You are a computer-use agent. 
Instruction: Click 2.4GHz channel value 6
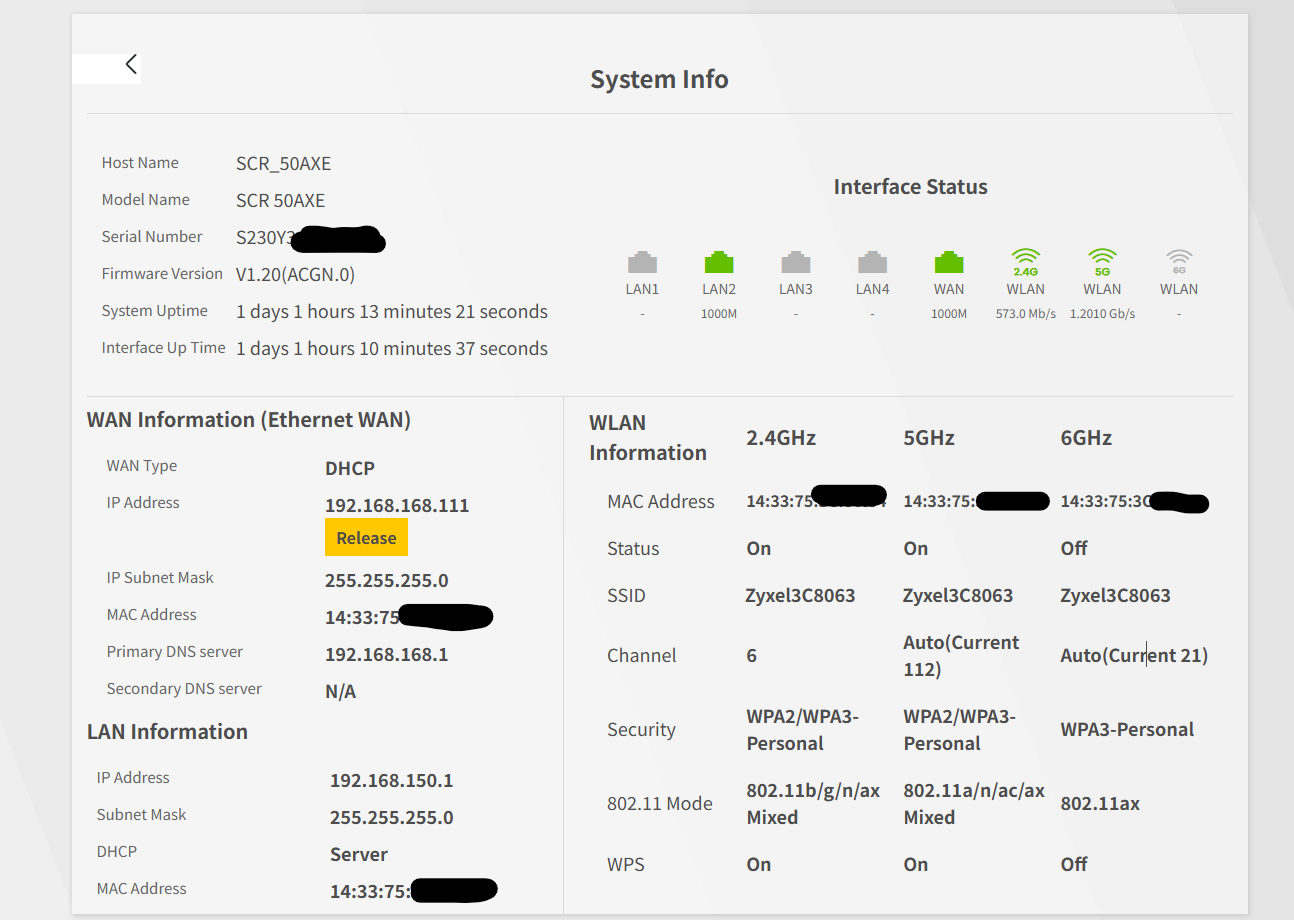click(x=752, y=656)
